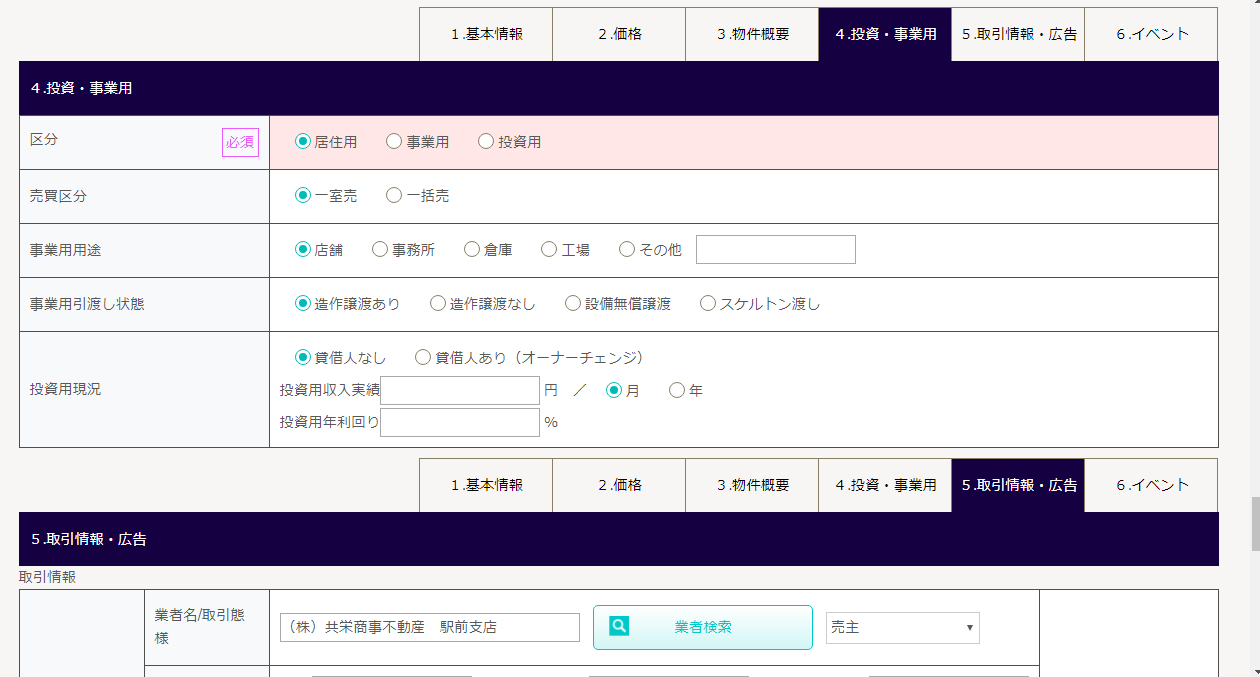Click the 投資用収入実績 input field
This screenshot has height=677, width=1260.
tap(460, 391)
